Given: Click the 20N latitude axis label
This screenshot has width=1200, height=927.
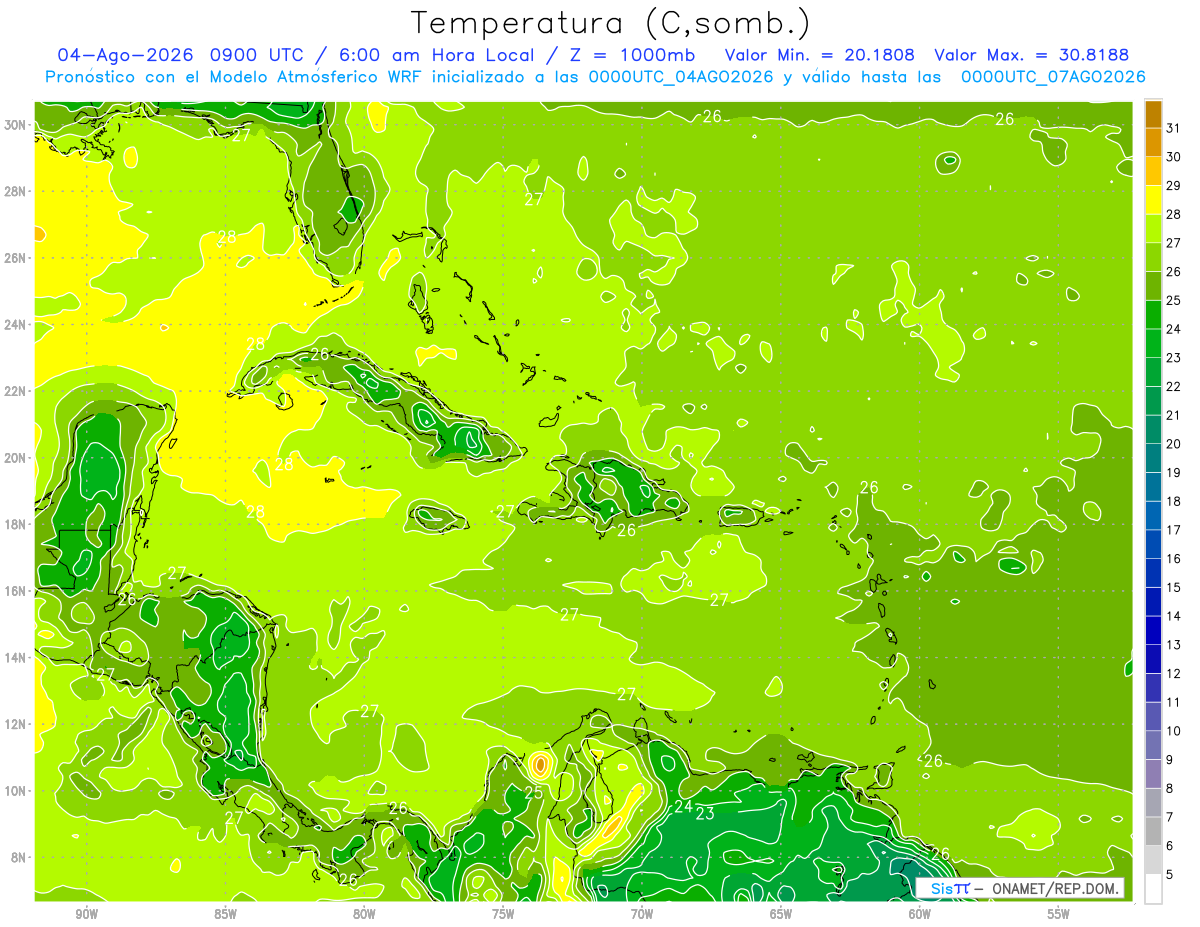Looking at the screenshot, I should (x=17, y=458).
